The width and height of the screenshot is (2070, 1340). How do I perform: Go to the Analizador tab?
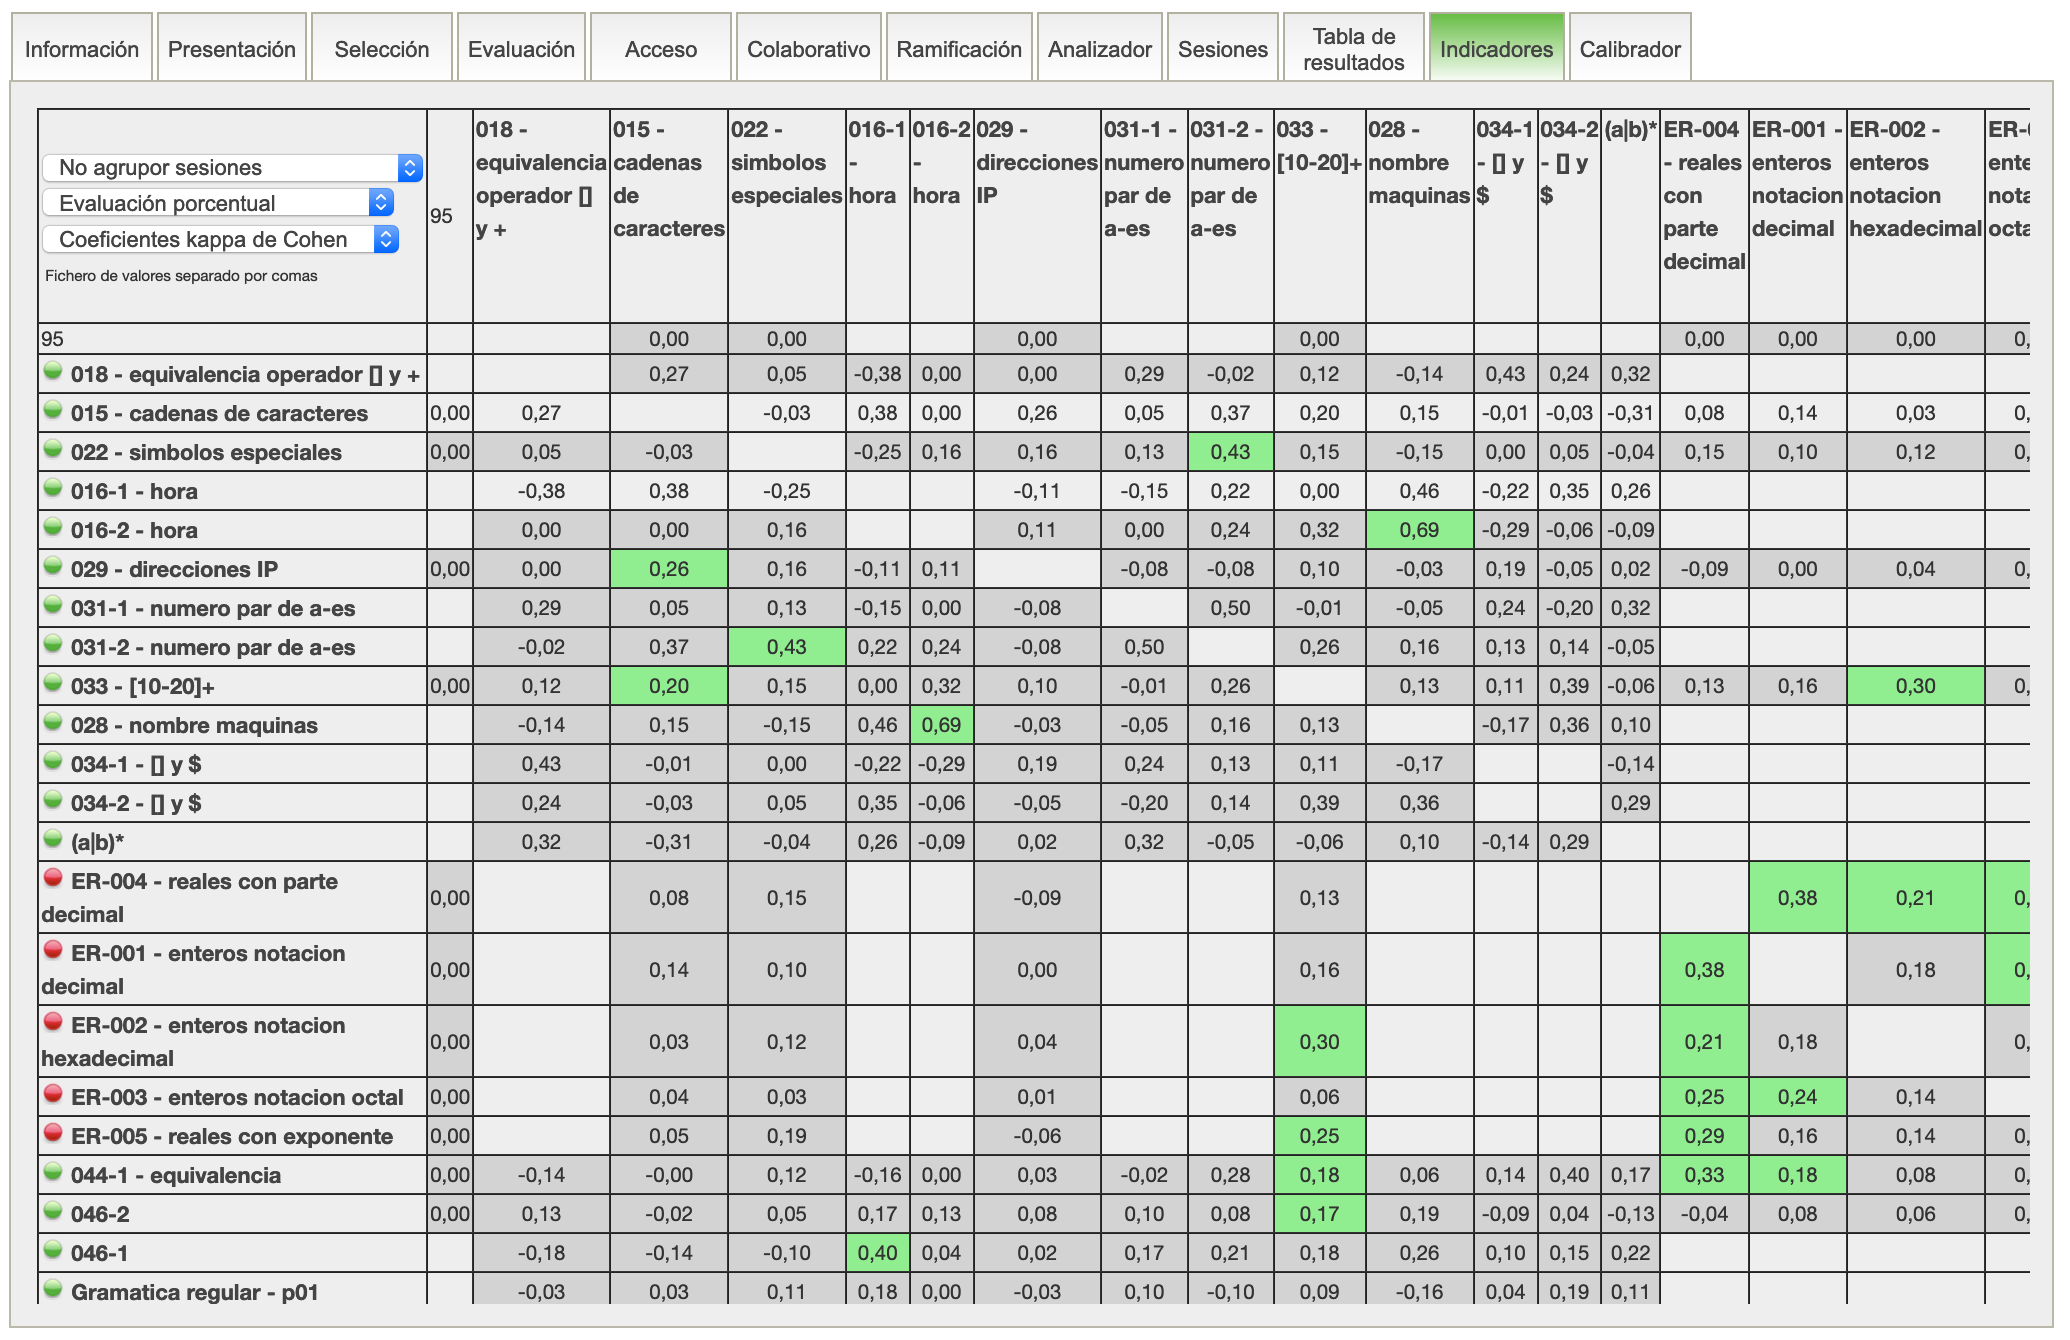[1099, 49]
